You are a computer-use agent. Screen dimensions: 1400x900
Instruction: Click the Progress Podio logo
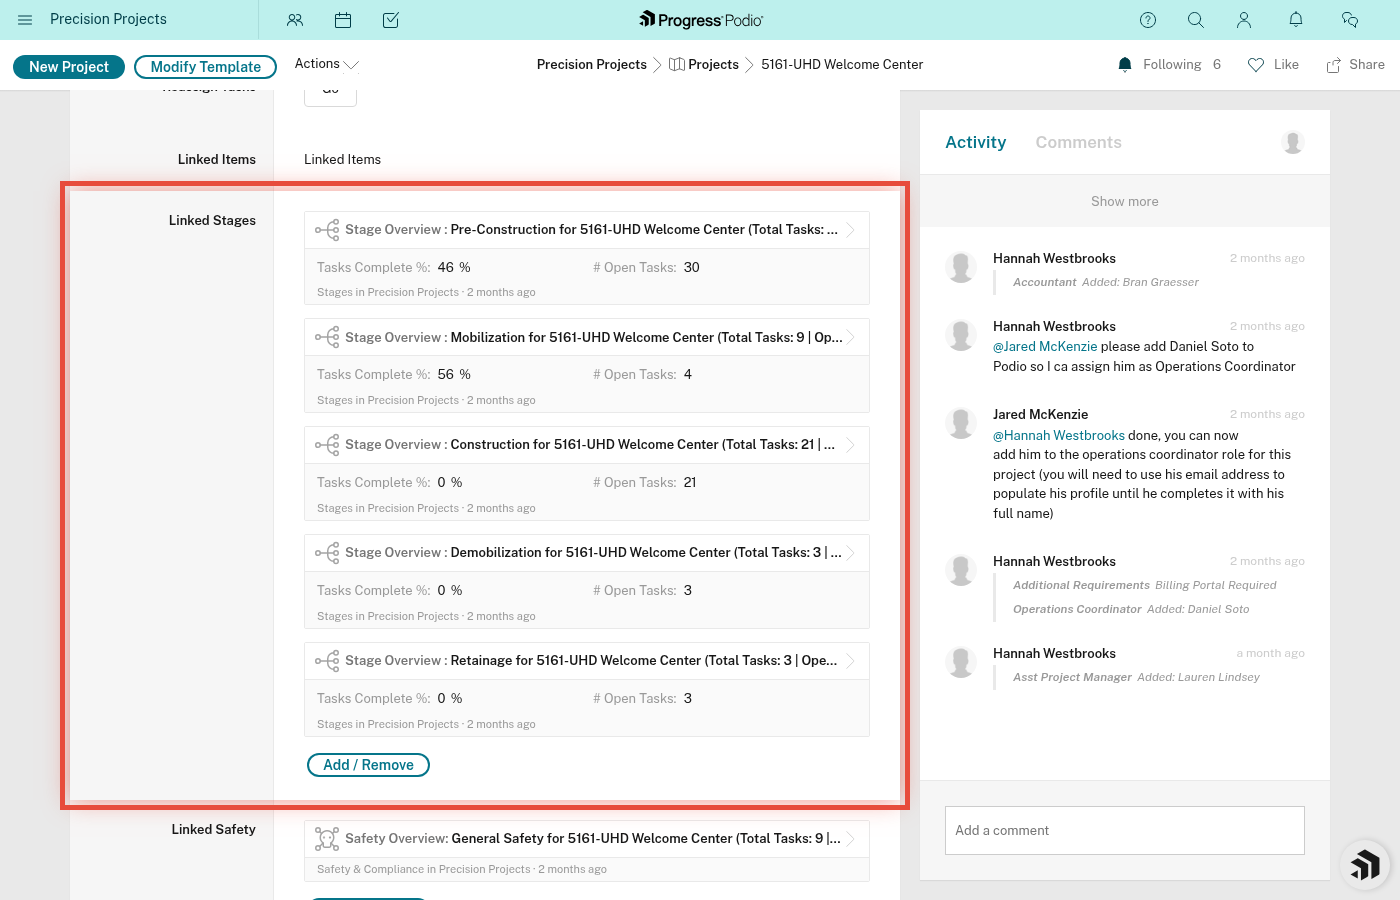coord(700,20)
